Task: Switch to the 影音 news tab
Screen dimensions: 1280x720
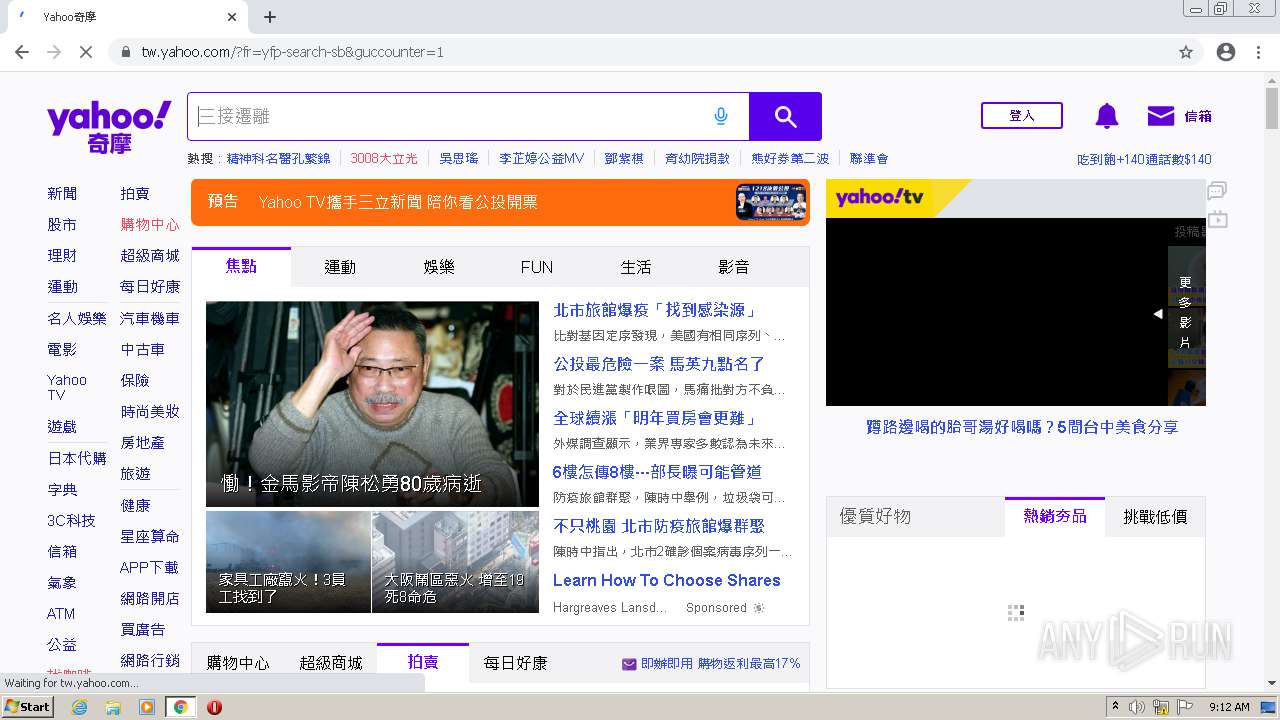Action: [734, 267]
